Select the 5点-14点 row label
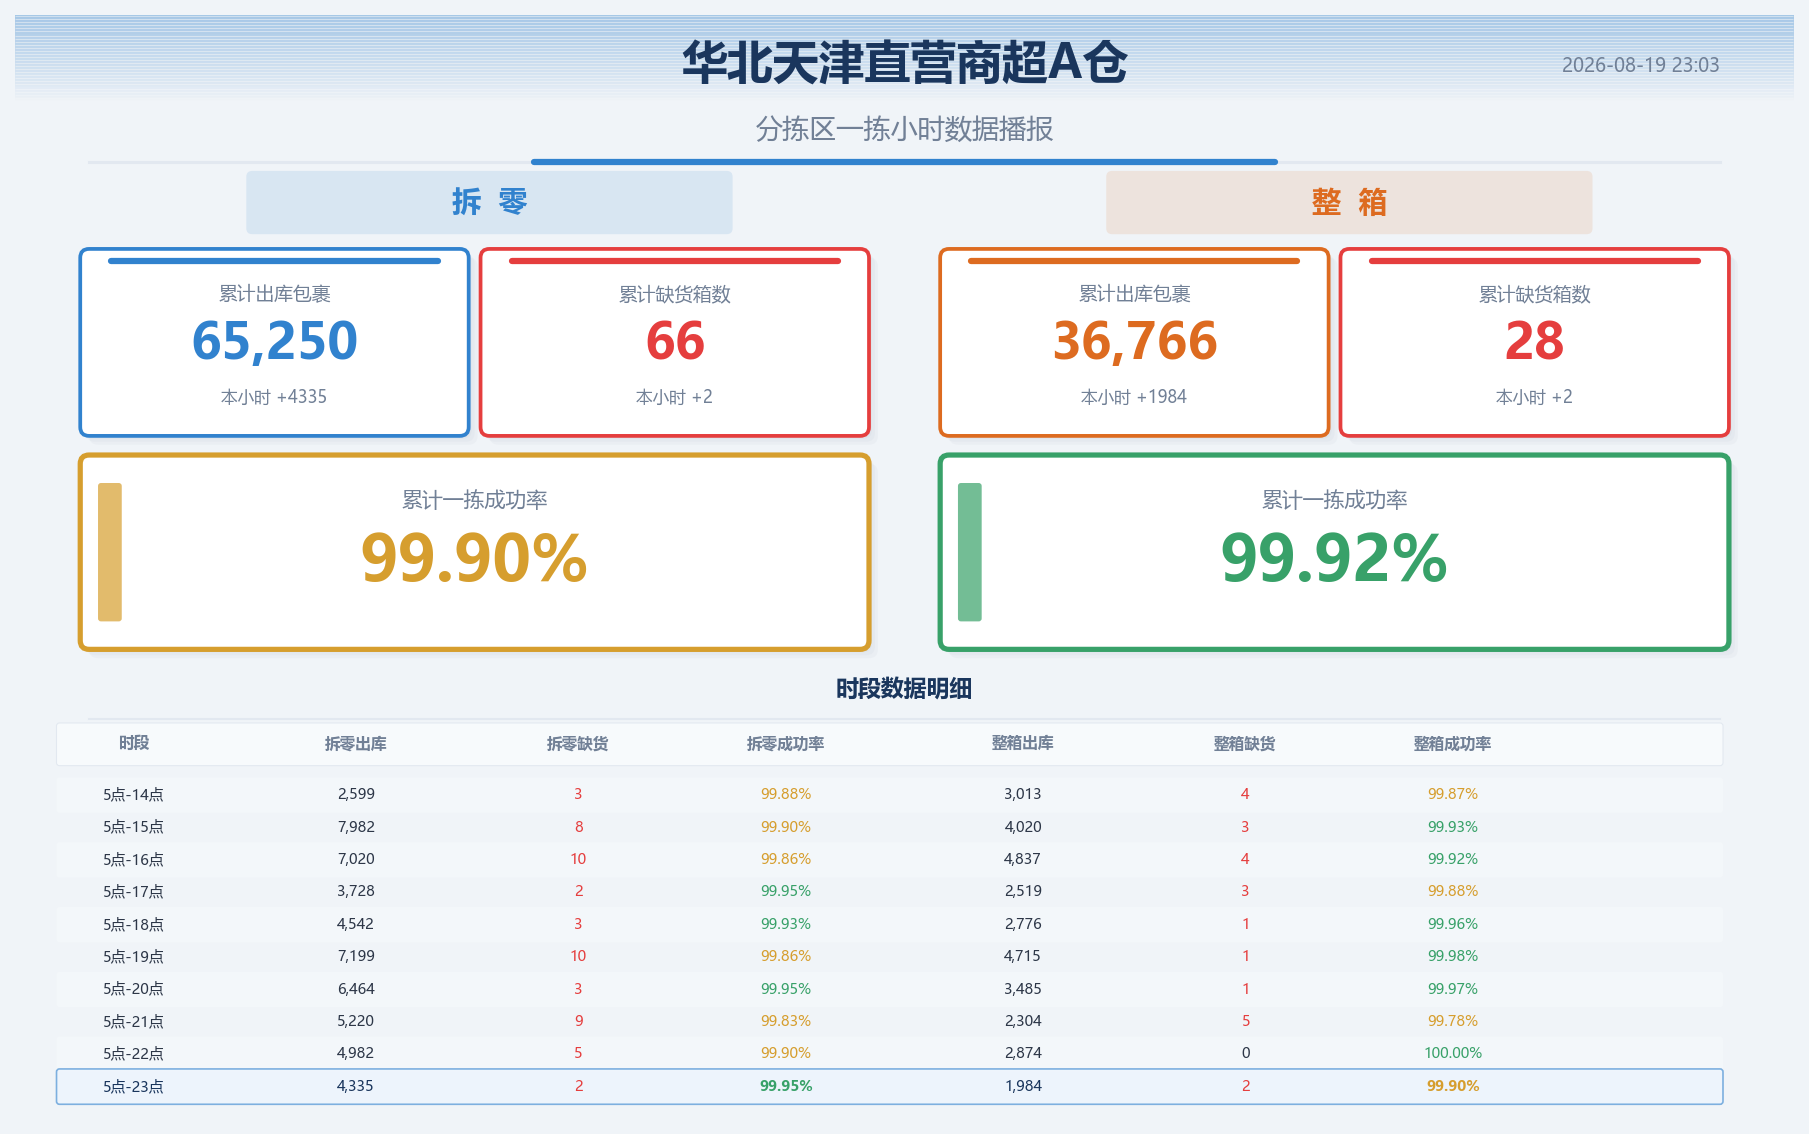The width and height of the screenshot is (1809, 1134). pyautogui.click(x=133, y=795)
